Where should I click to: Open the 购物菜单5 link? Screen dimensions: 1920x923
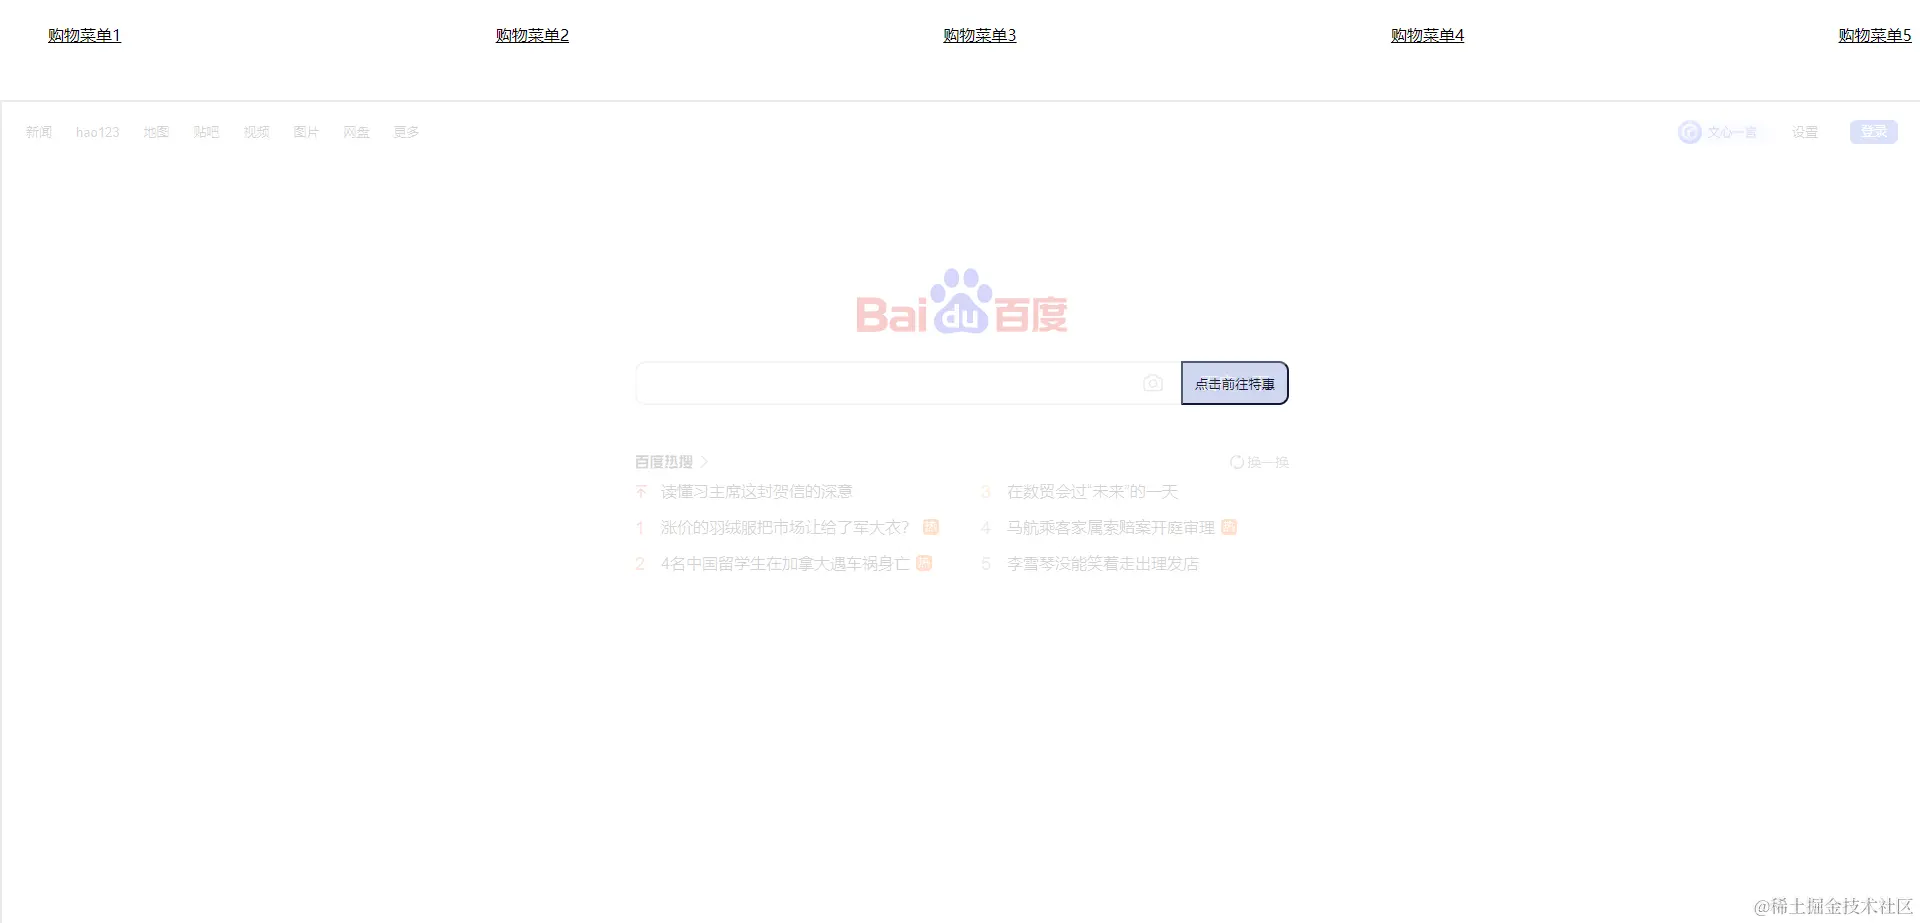pos(1875,35)
